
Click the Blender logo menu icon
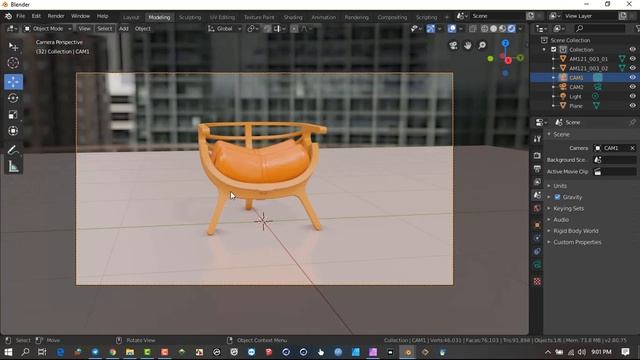click(x=8, y=16)
